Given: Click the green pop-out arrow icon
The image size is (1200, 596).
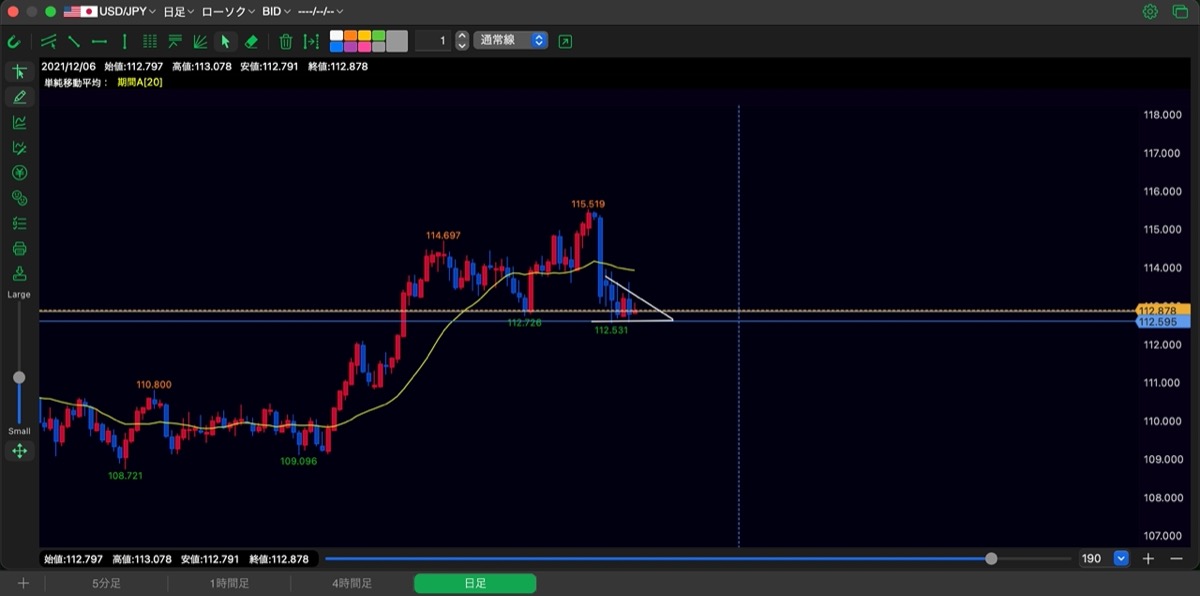Looking at the screenshot, I should pyautogui.click(x=566, y=41).
